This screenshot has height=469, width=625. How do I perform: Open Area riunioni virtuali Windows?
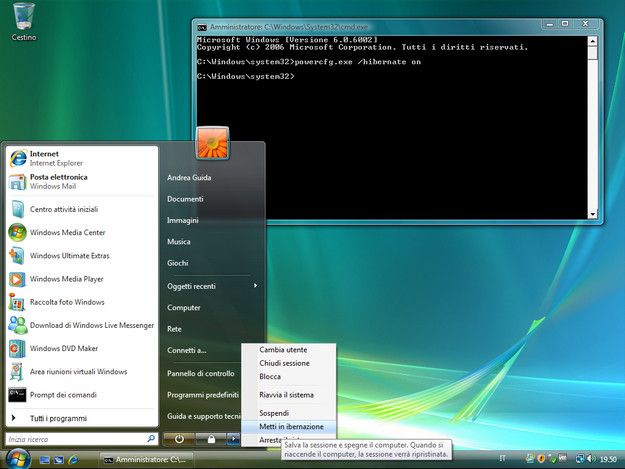82,371
